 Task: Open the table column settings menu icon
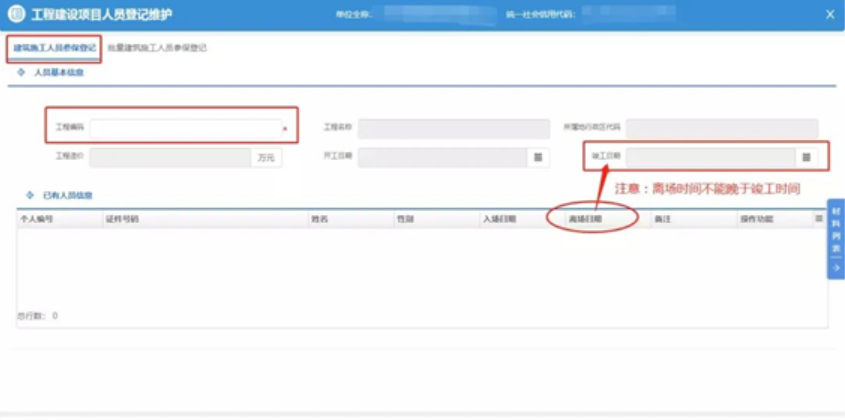coord(819,217)
